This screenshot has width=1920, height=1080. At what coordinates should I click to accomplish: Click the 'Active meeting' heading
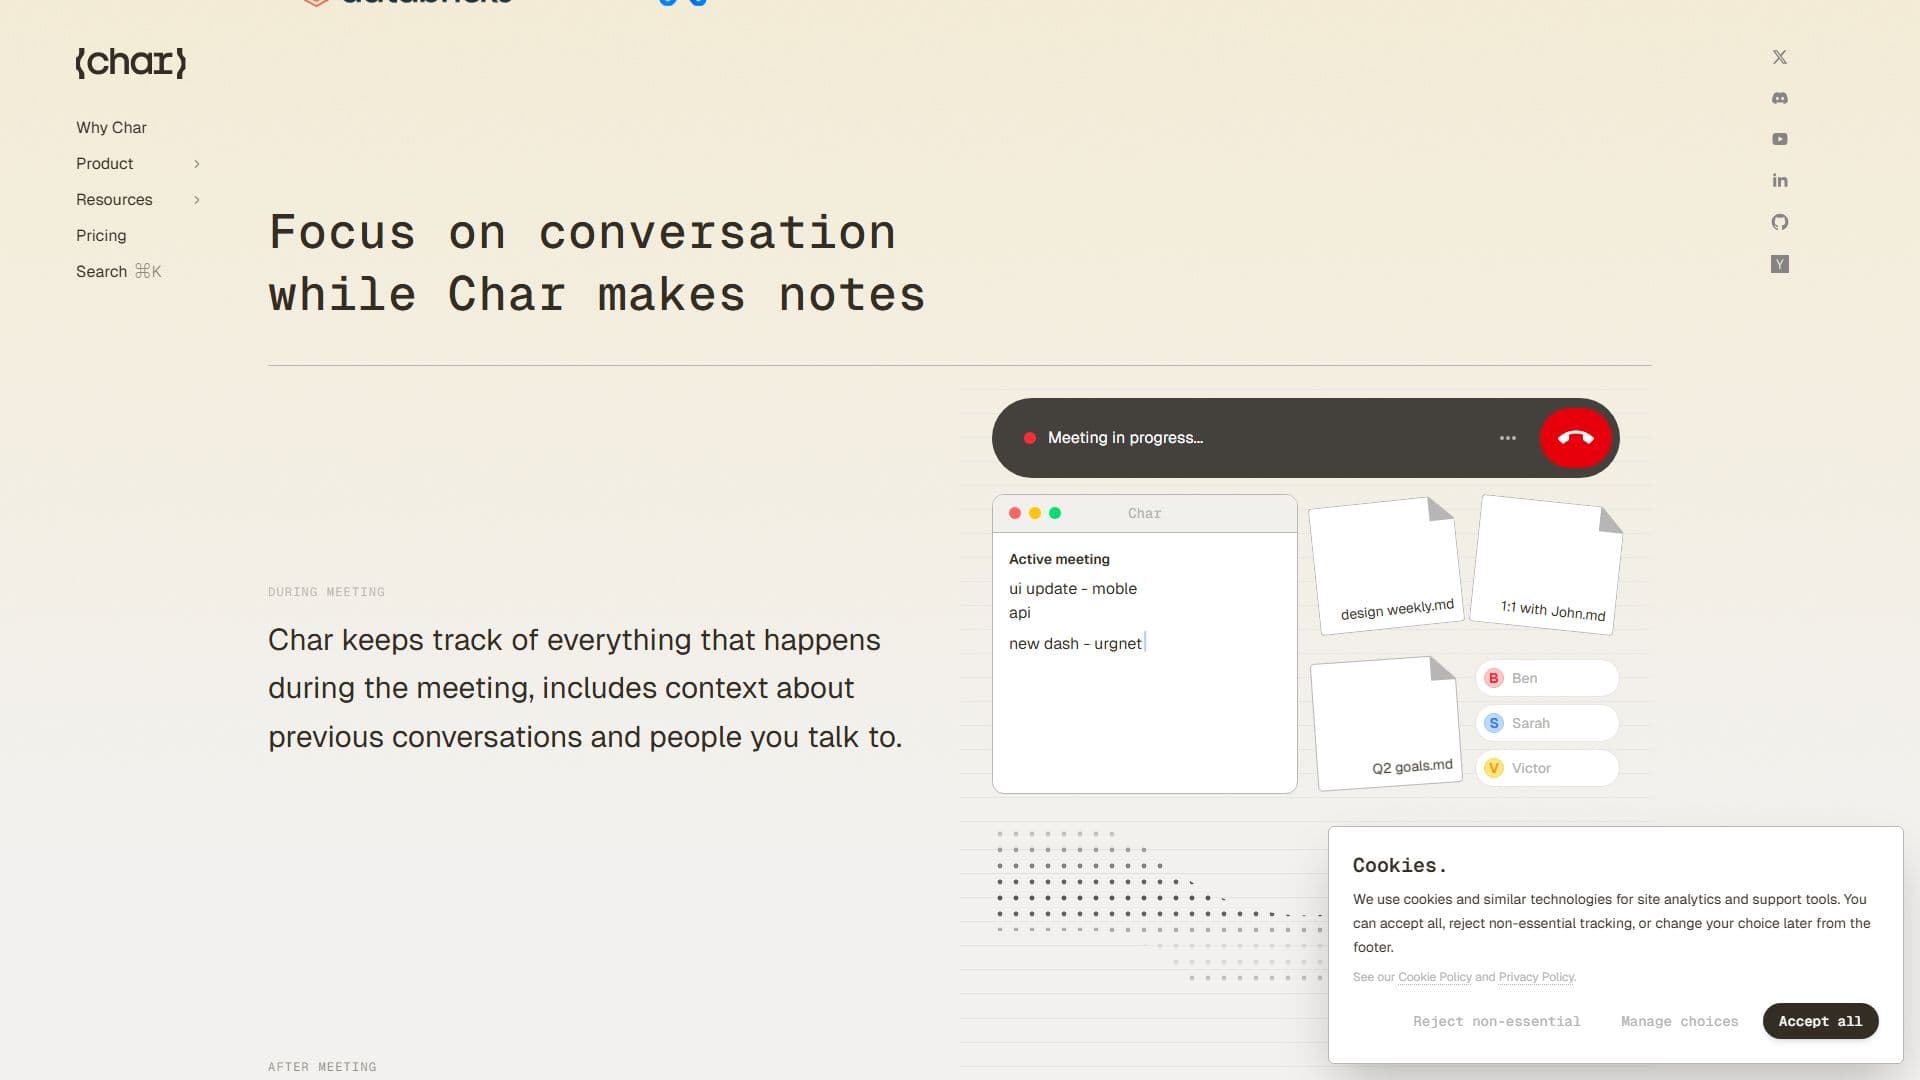point(1059,559)
